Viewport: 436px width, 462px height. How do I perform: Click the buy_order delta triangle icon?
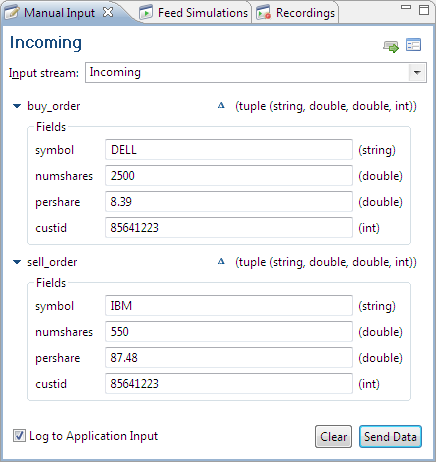click(221, 106)
